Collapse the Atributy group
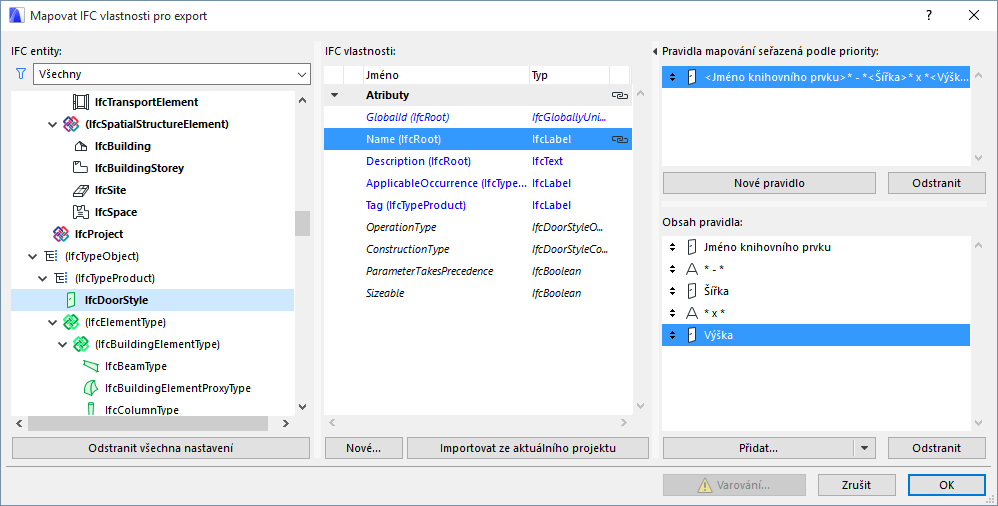The width and height of the screenshot is (998, 506). [x=334, y=95]
